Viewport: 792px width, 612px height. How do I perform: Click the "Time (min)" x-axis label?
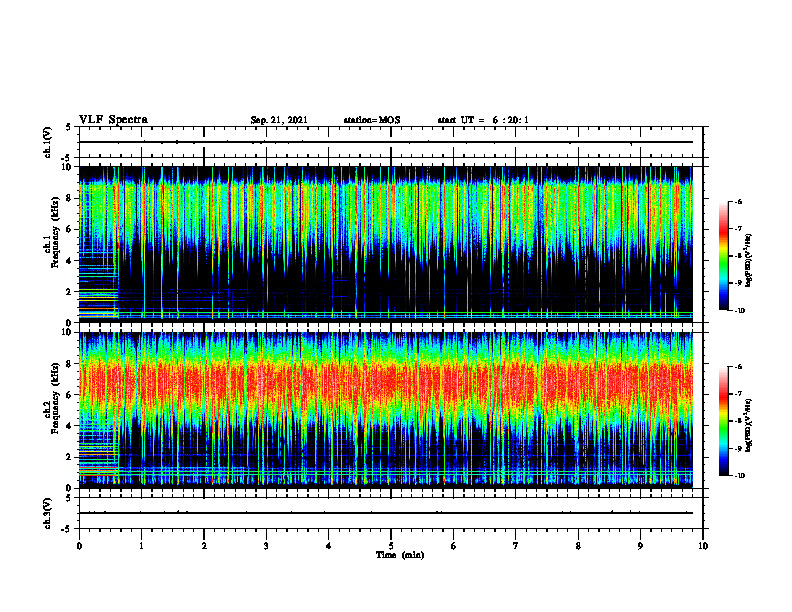400,555
